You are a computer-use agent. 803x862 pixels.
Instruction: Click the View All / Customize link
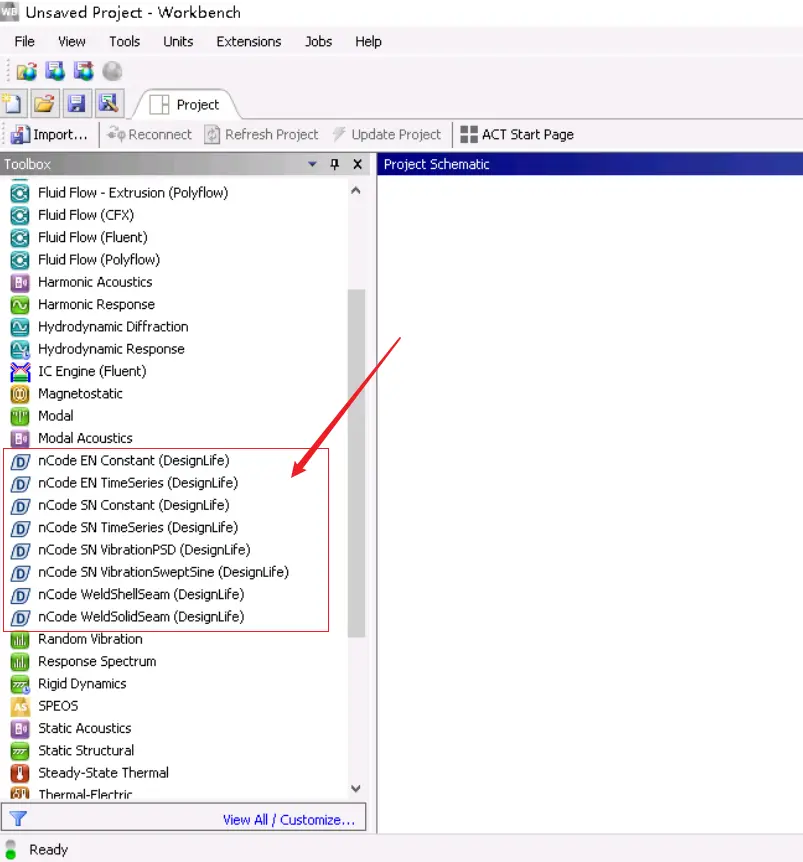click(x=289, y=820)
